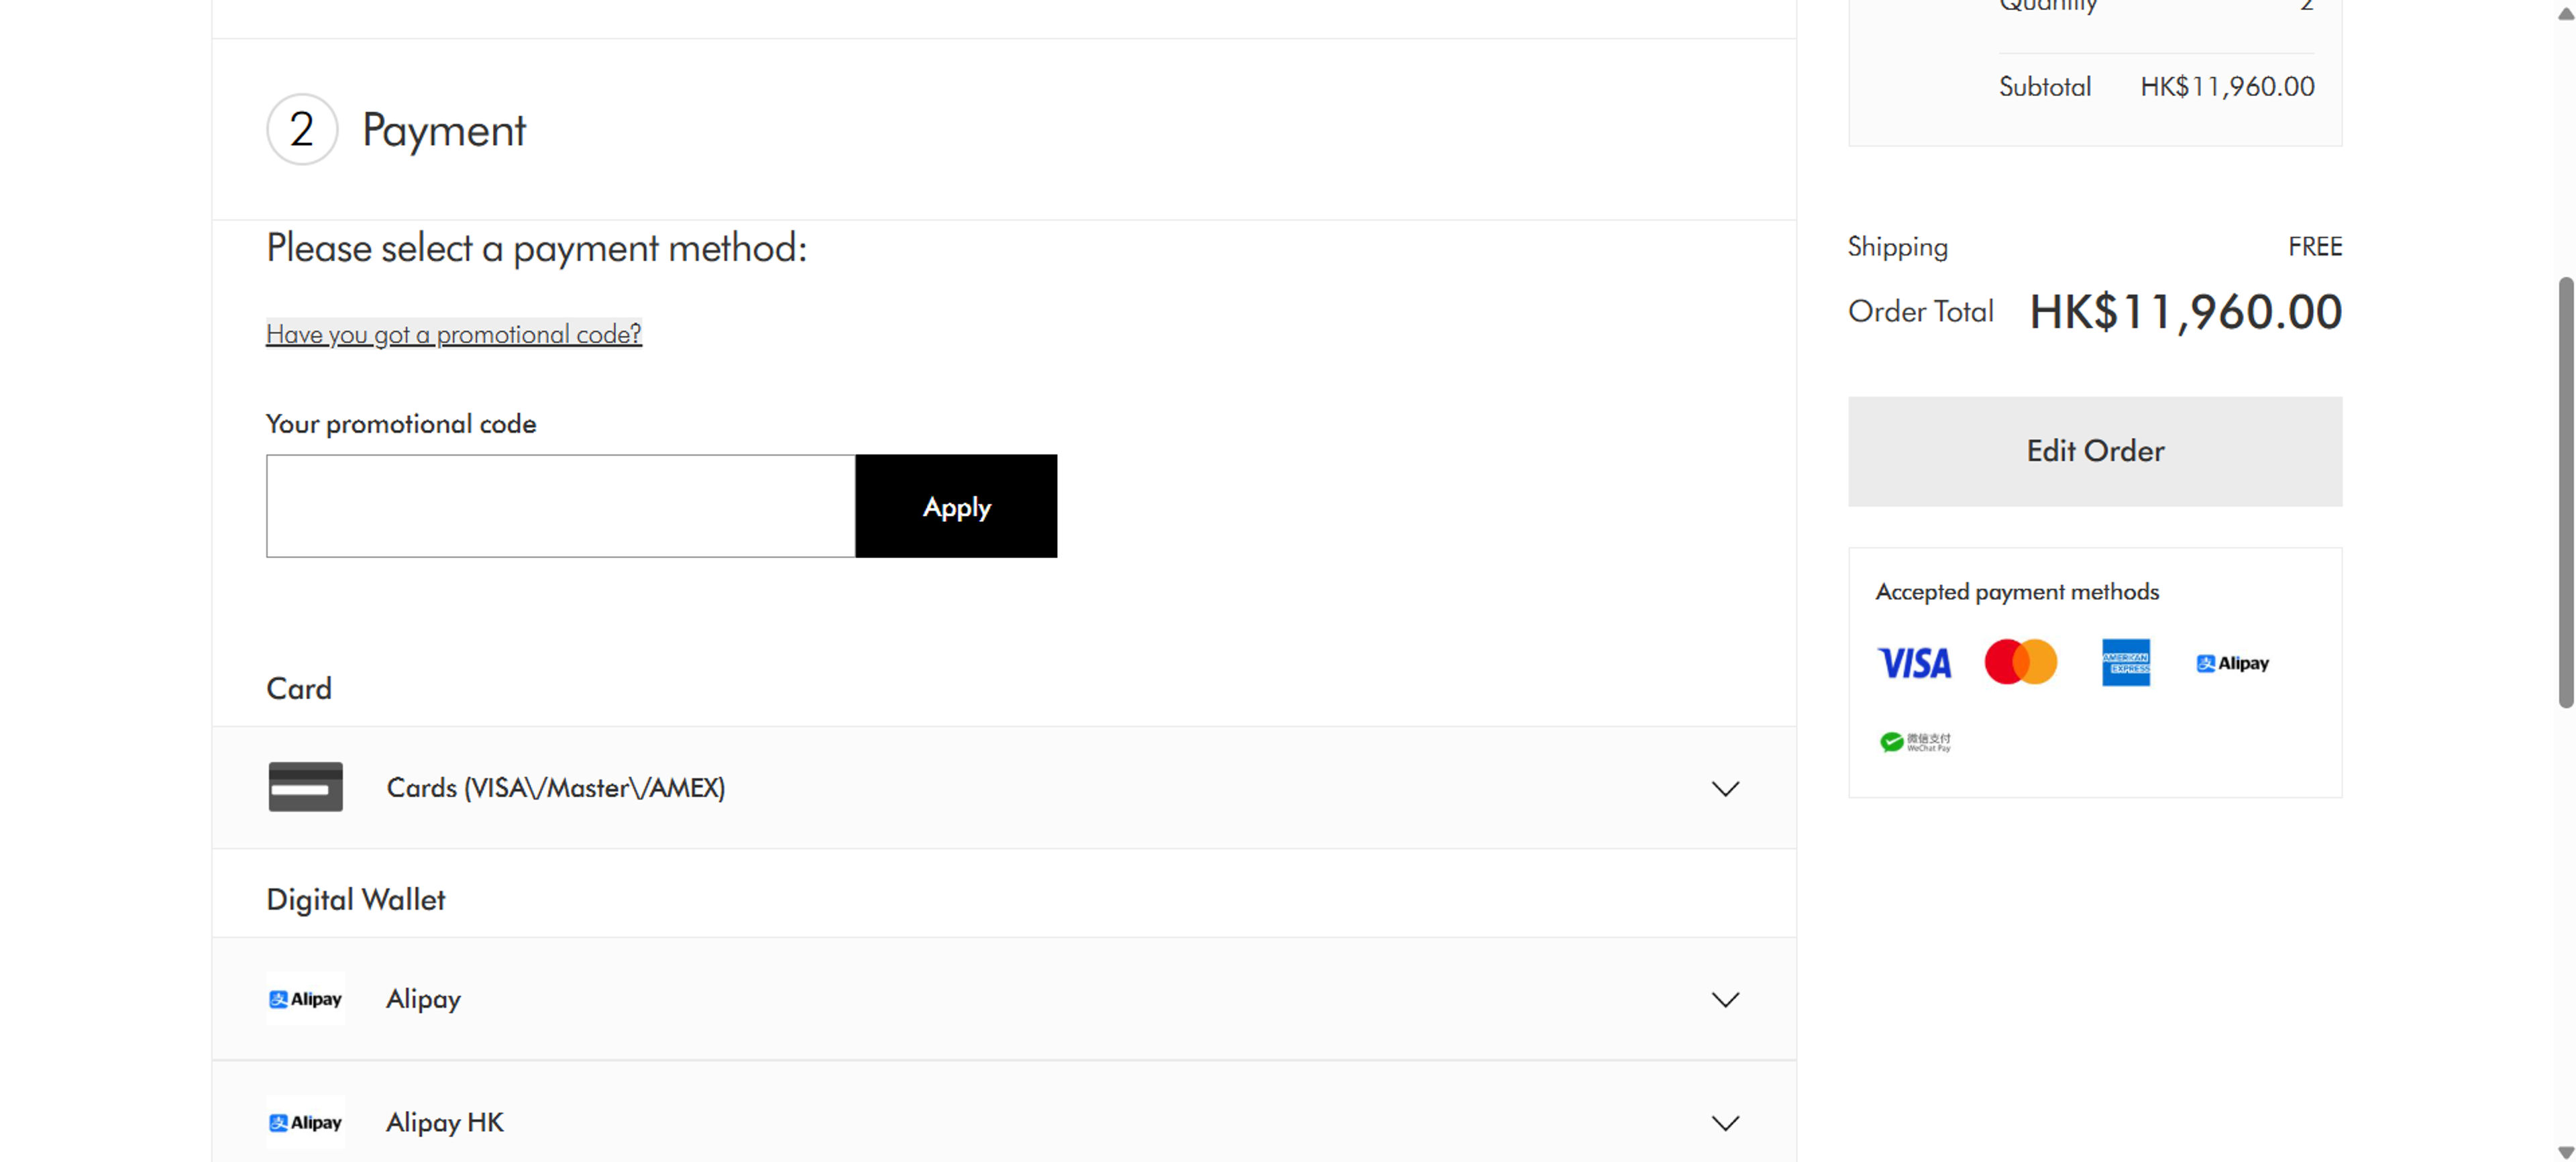The height and width of the screenshot is (1162, 2576).
Task: Select Cards (VISA/Master/AMEX) payment method
Action: click(1004, 787)
